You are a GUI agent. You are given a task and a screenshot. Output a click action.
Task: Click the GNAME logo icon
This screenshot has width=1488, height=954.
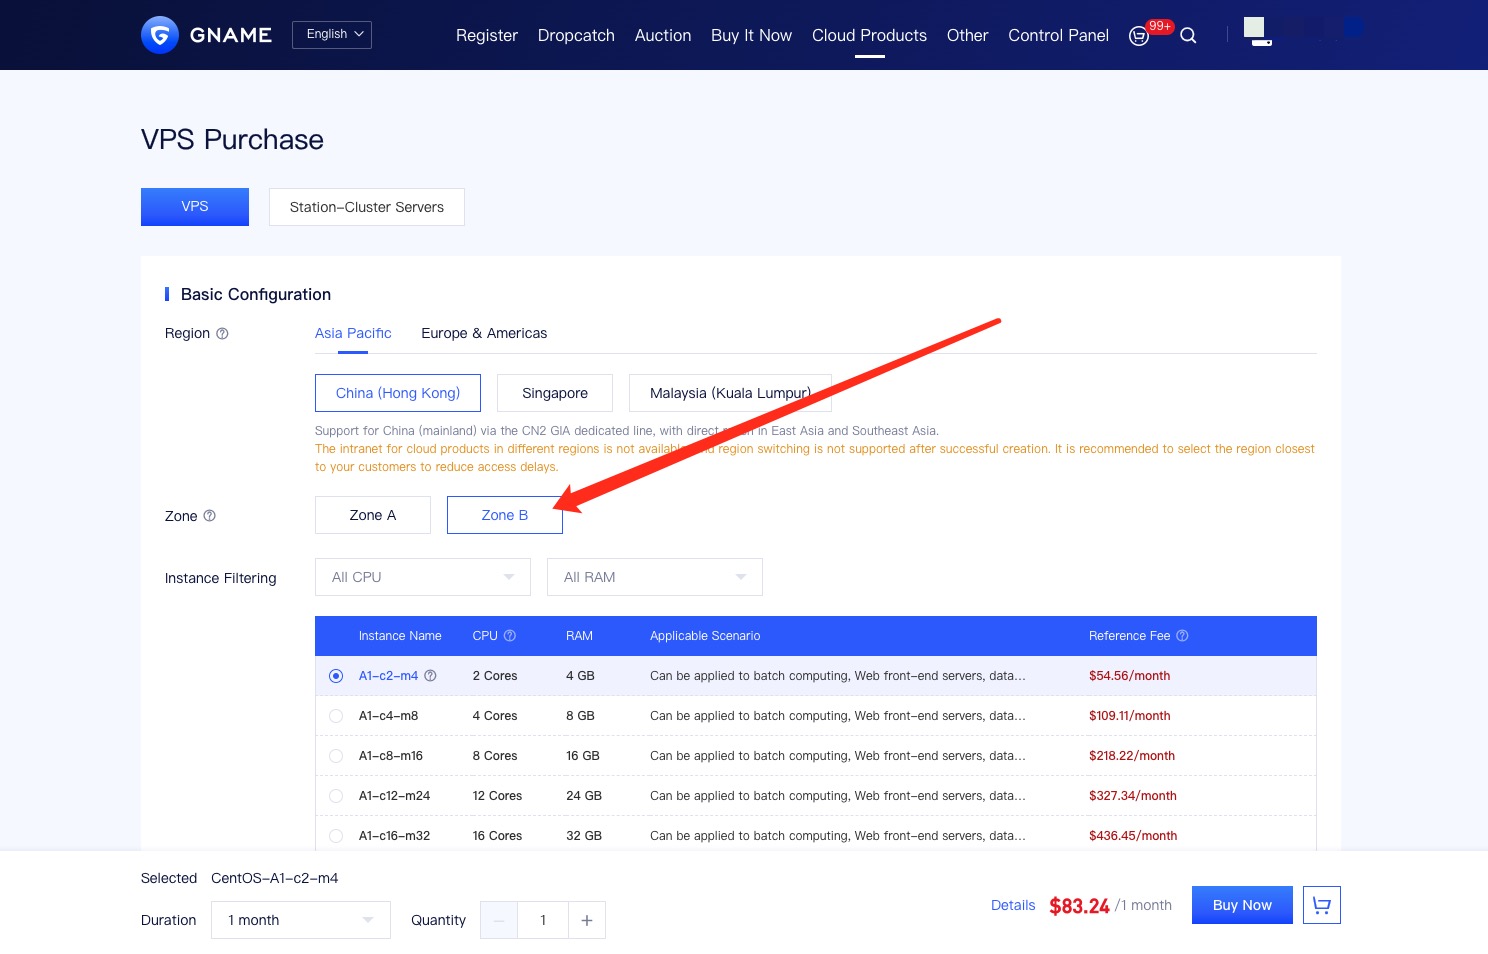pyautogui.click(x=160, y=35)
